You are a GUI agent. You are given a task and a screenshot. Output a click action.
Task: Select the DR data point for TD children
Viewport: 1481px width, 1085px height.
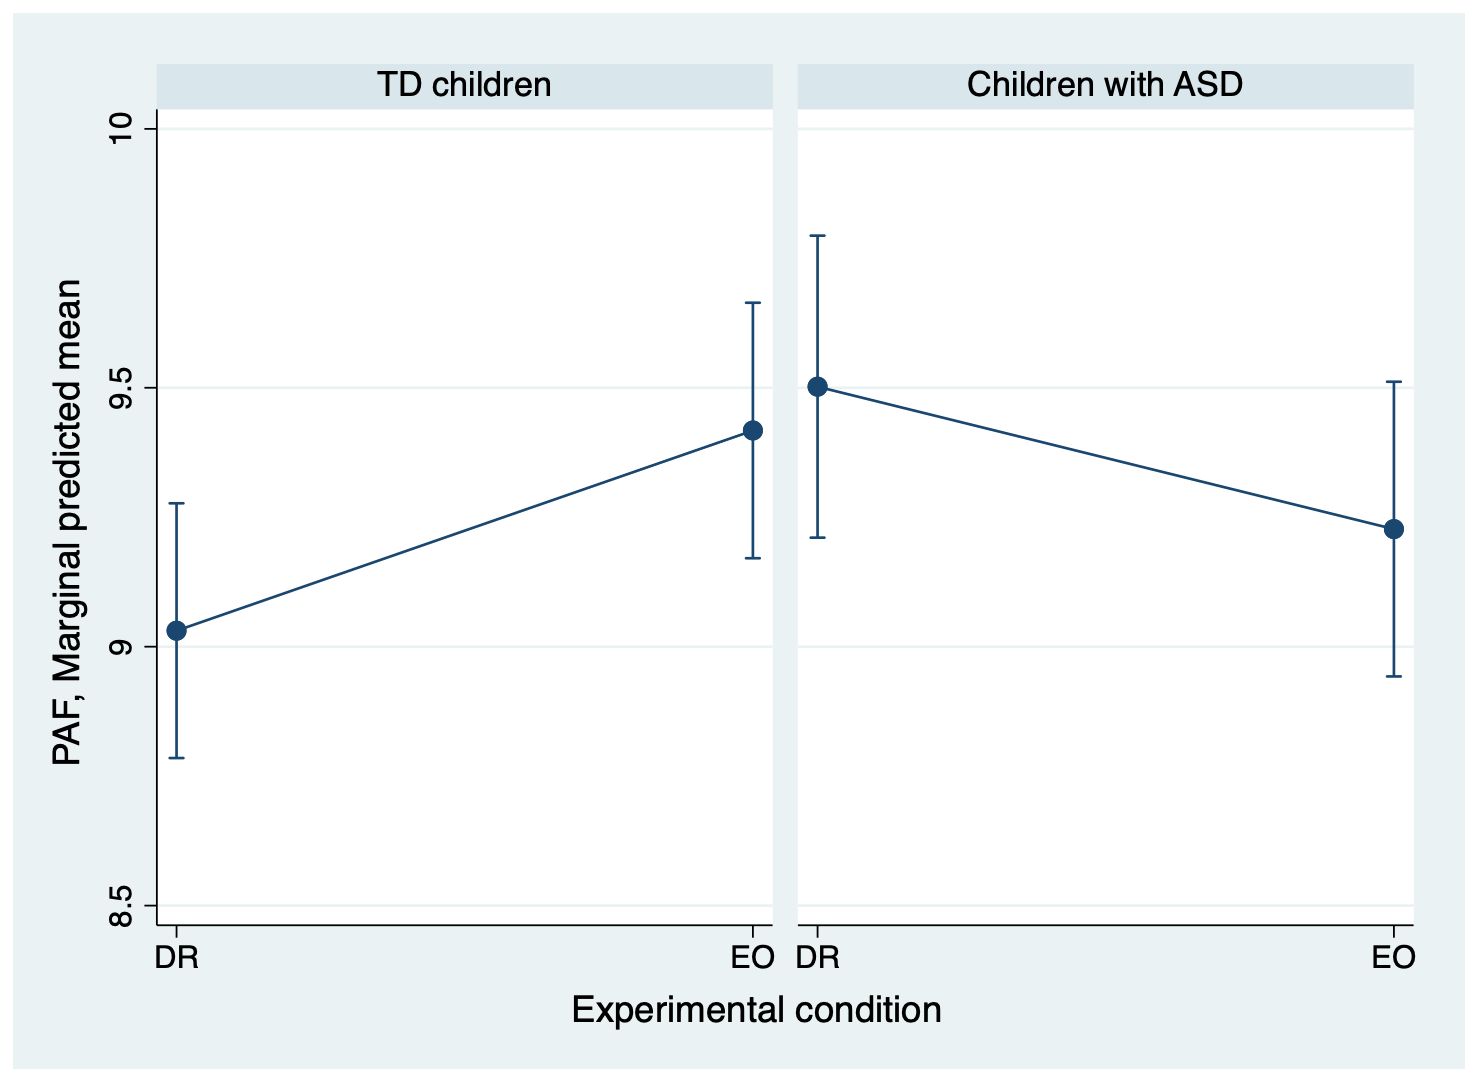tap(177, 631)
